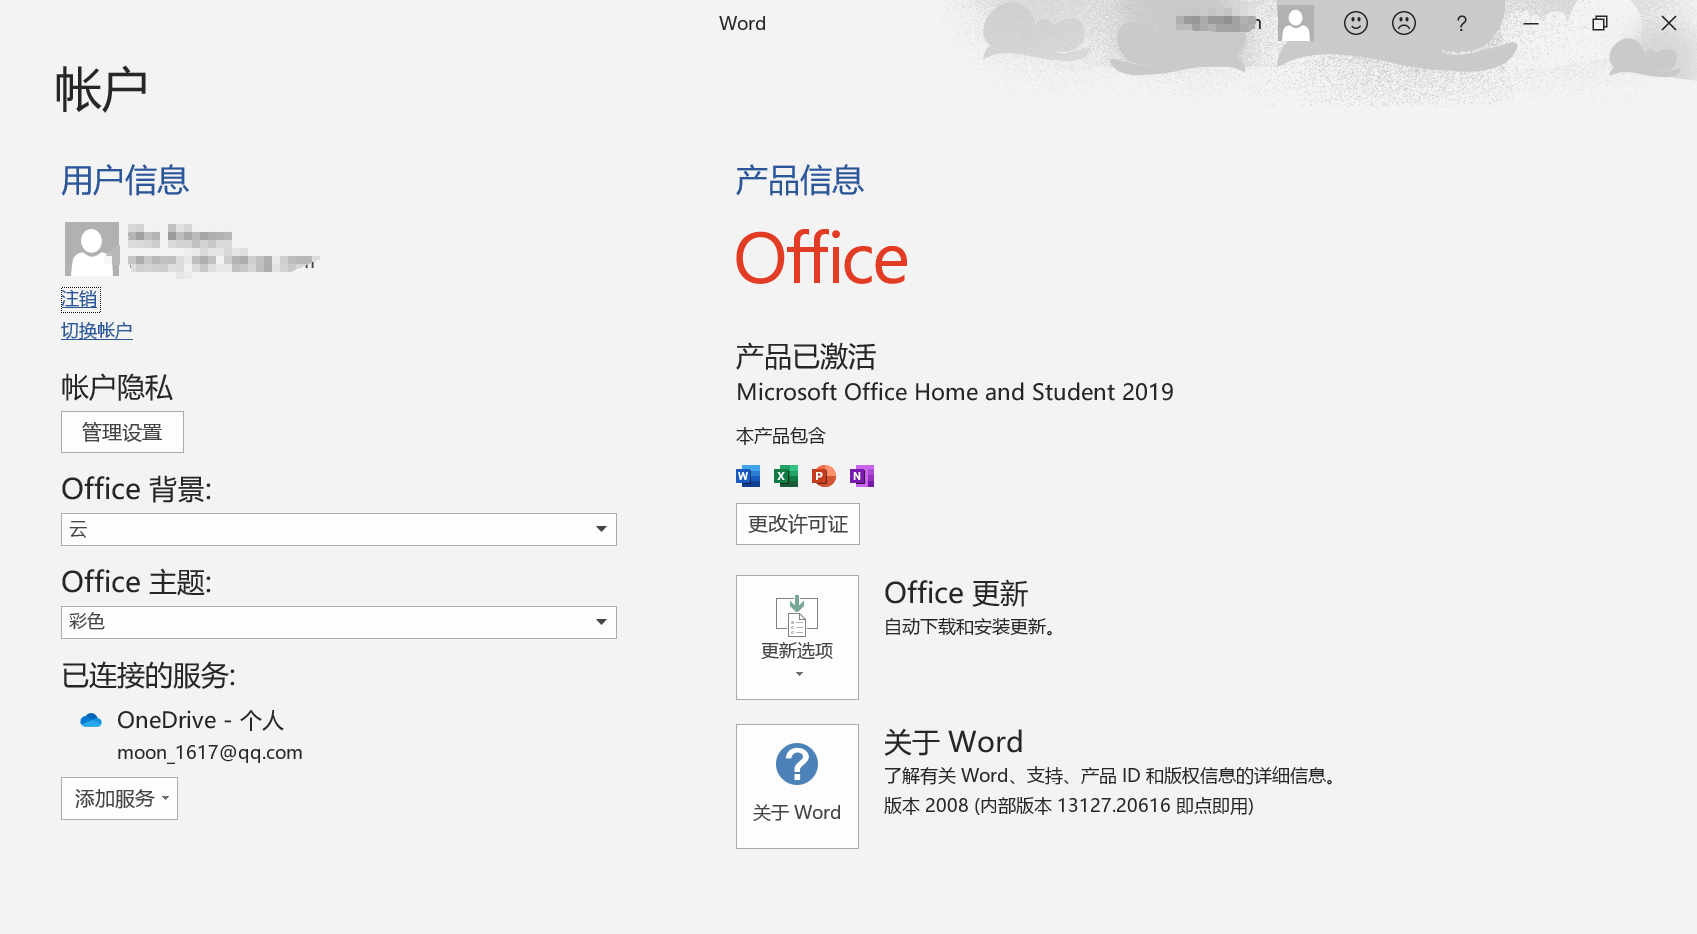Click the 用户信息 heading

click(125, 180)
